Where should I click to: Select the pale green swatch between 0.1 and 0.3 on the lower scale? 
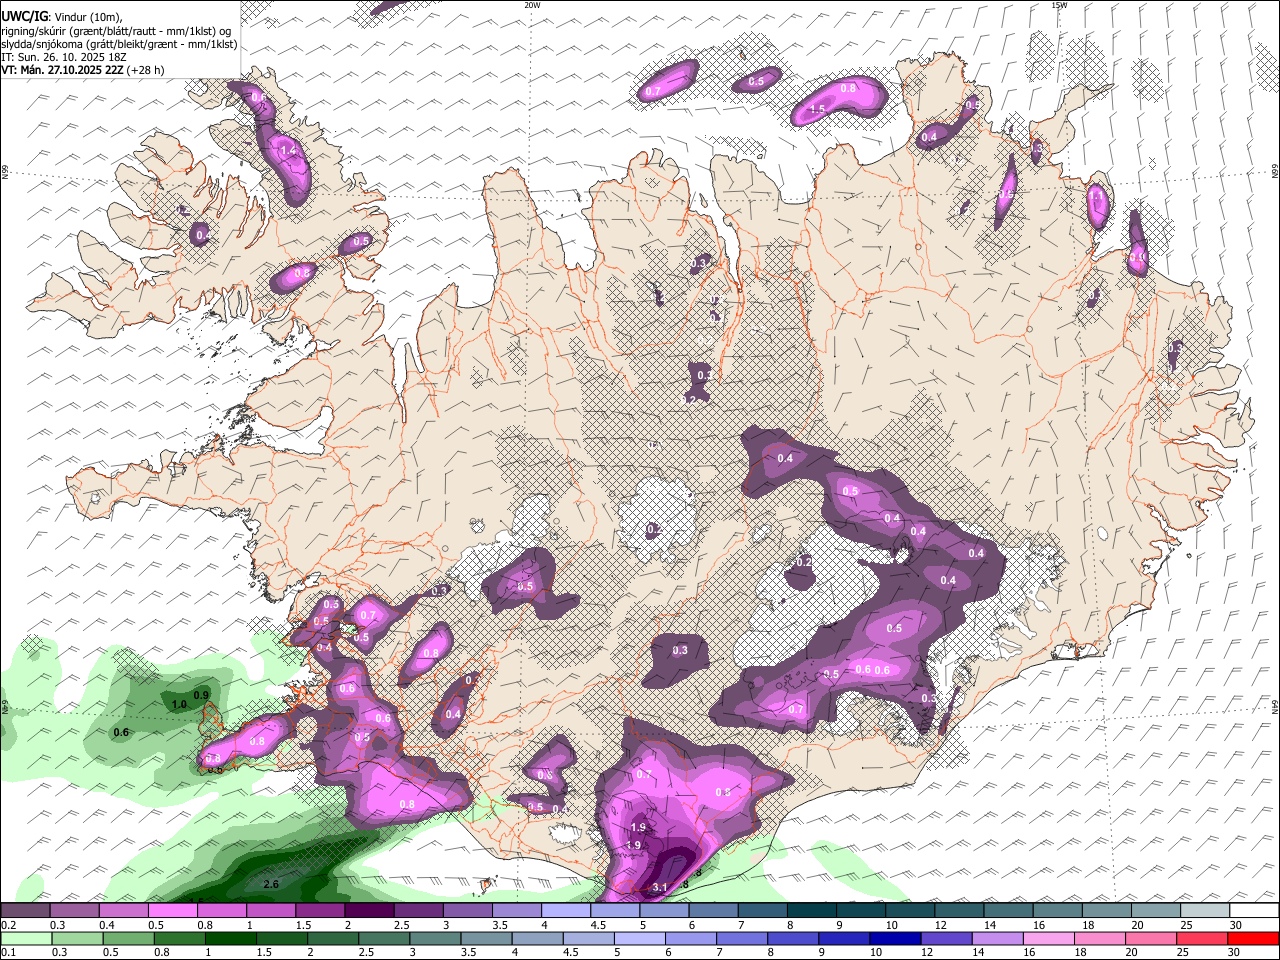25,938
